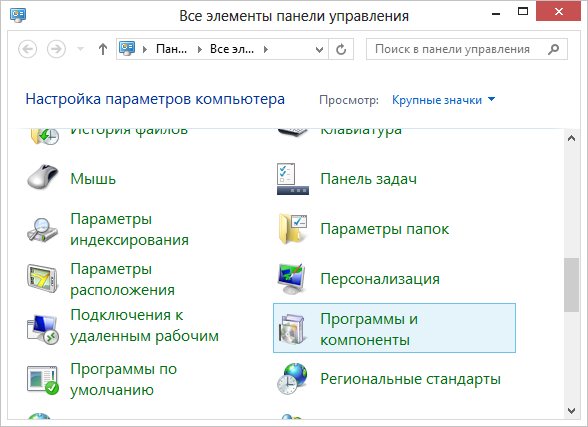Viewport: 588px width, 427px height.
Task: Click the Региональные стандарты globe icon
Action: point(292,378)
